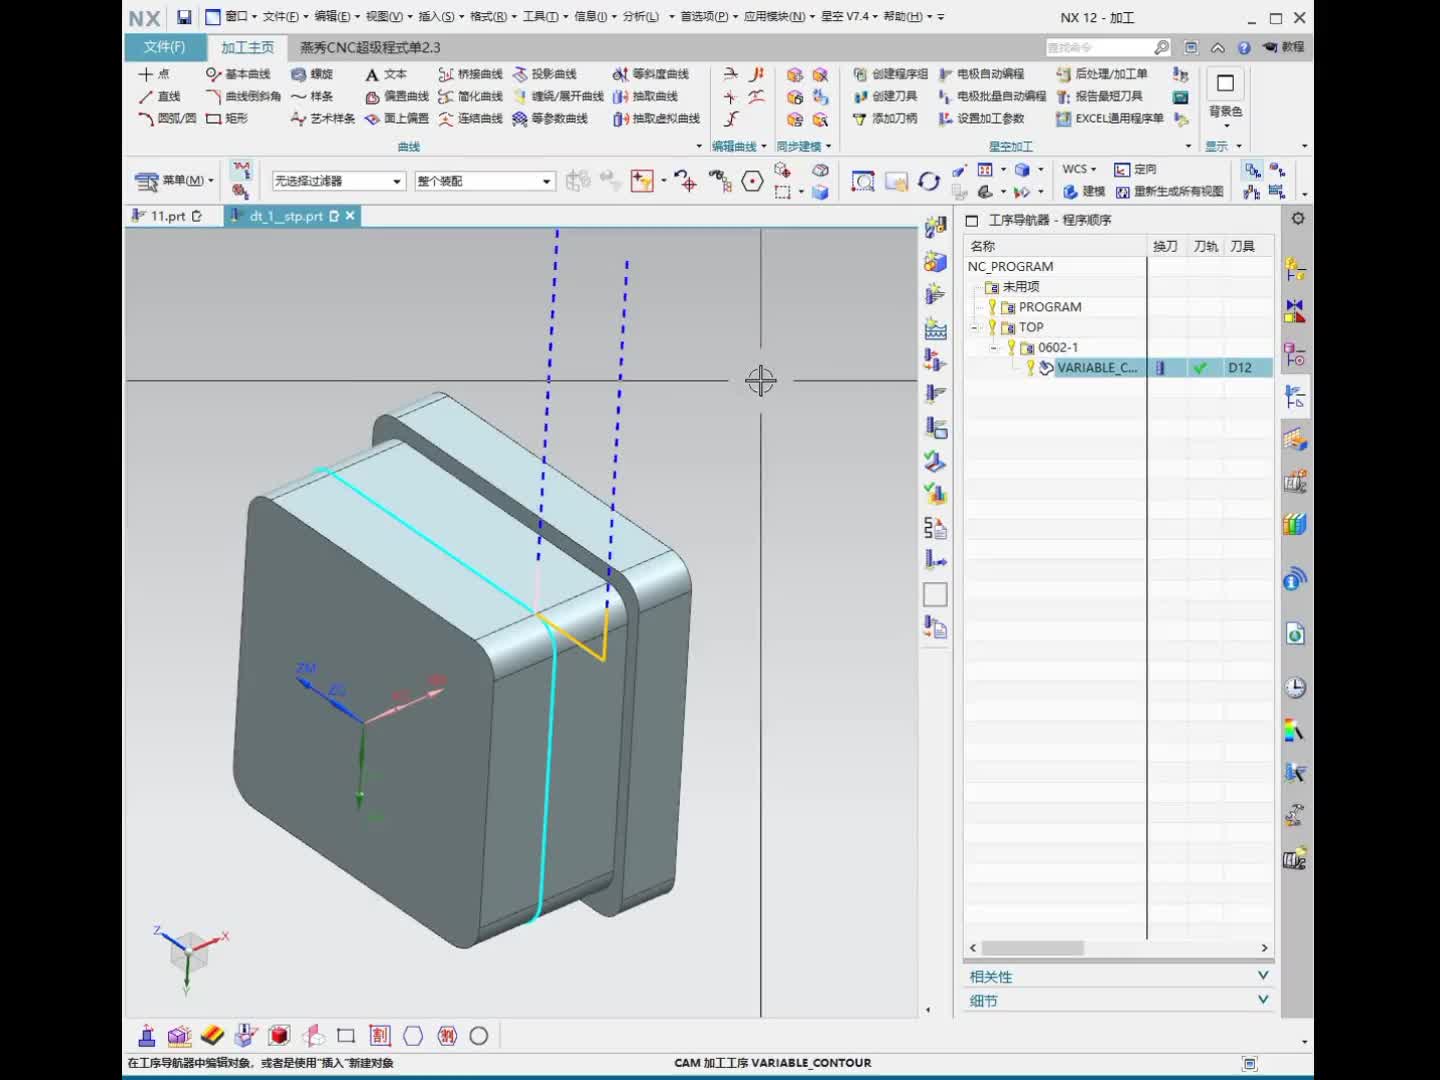Click navigator settings gear icon
1440x1080 pixels.
tap(1298, 219)
